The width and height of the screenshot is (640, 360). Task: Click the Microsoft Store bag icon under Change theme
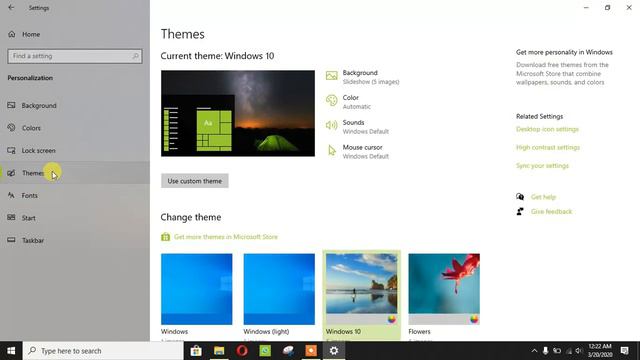point(165,237)
